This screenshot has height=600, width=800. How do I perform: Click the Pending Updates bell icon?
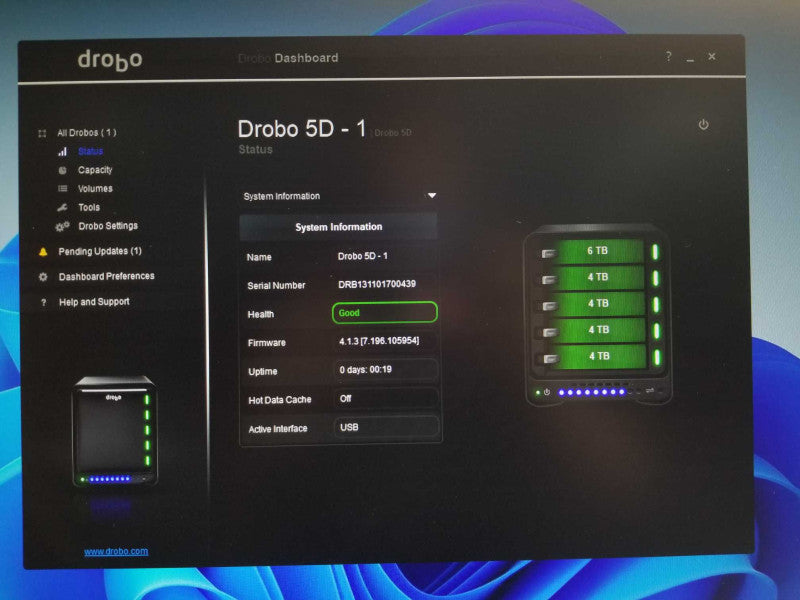pyautogui.click(x=43, y=252)
